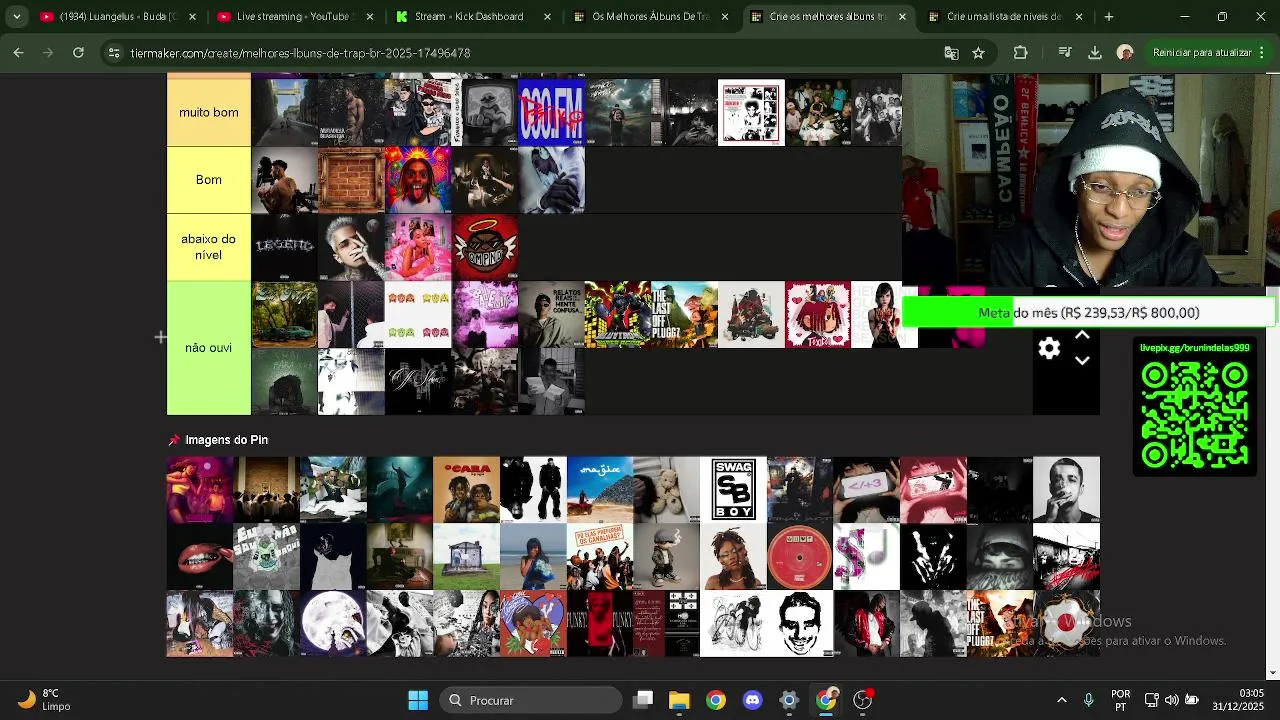
Task: Select the halo black disc cover in abaixo do nível
Action: 485,247
